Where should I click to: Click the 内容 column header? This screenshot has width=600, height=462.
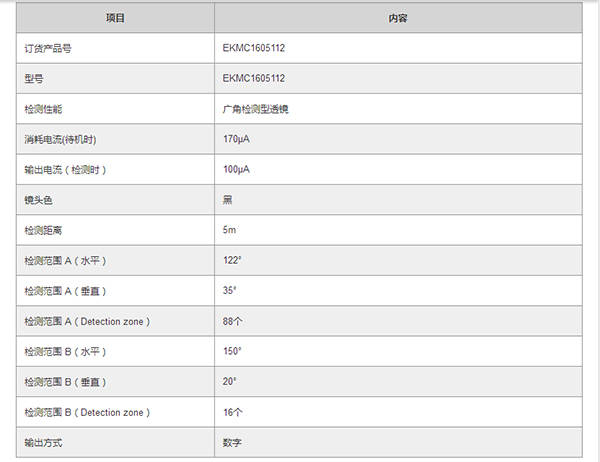point(397,18)
